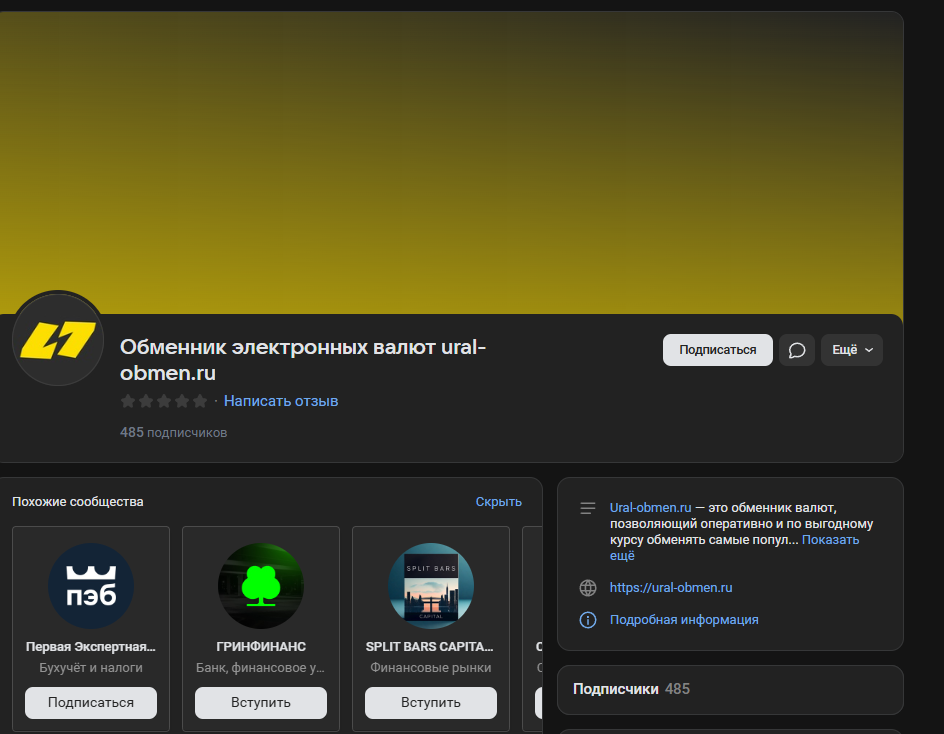Hide similar communities with Скрыть
This screenshot has width=944, height=734.
point(498,502)
